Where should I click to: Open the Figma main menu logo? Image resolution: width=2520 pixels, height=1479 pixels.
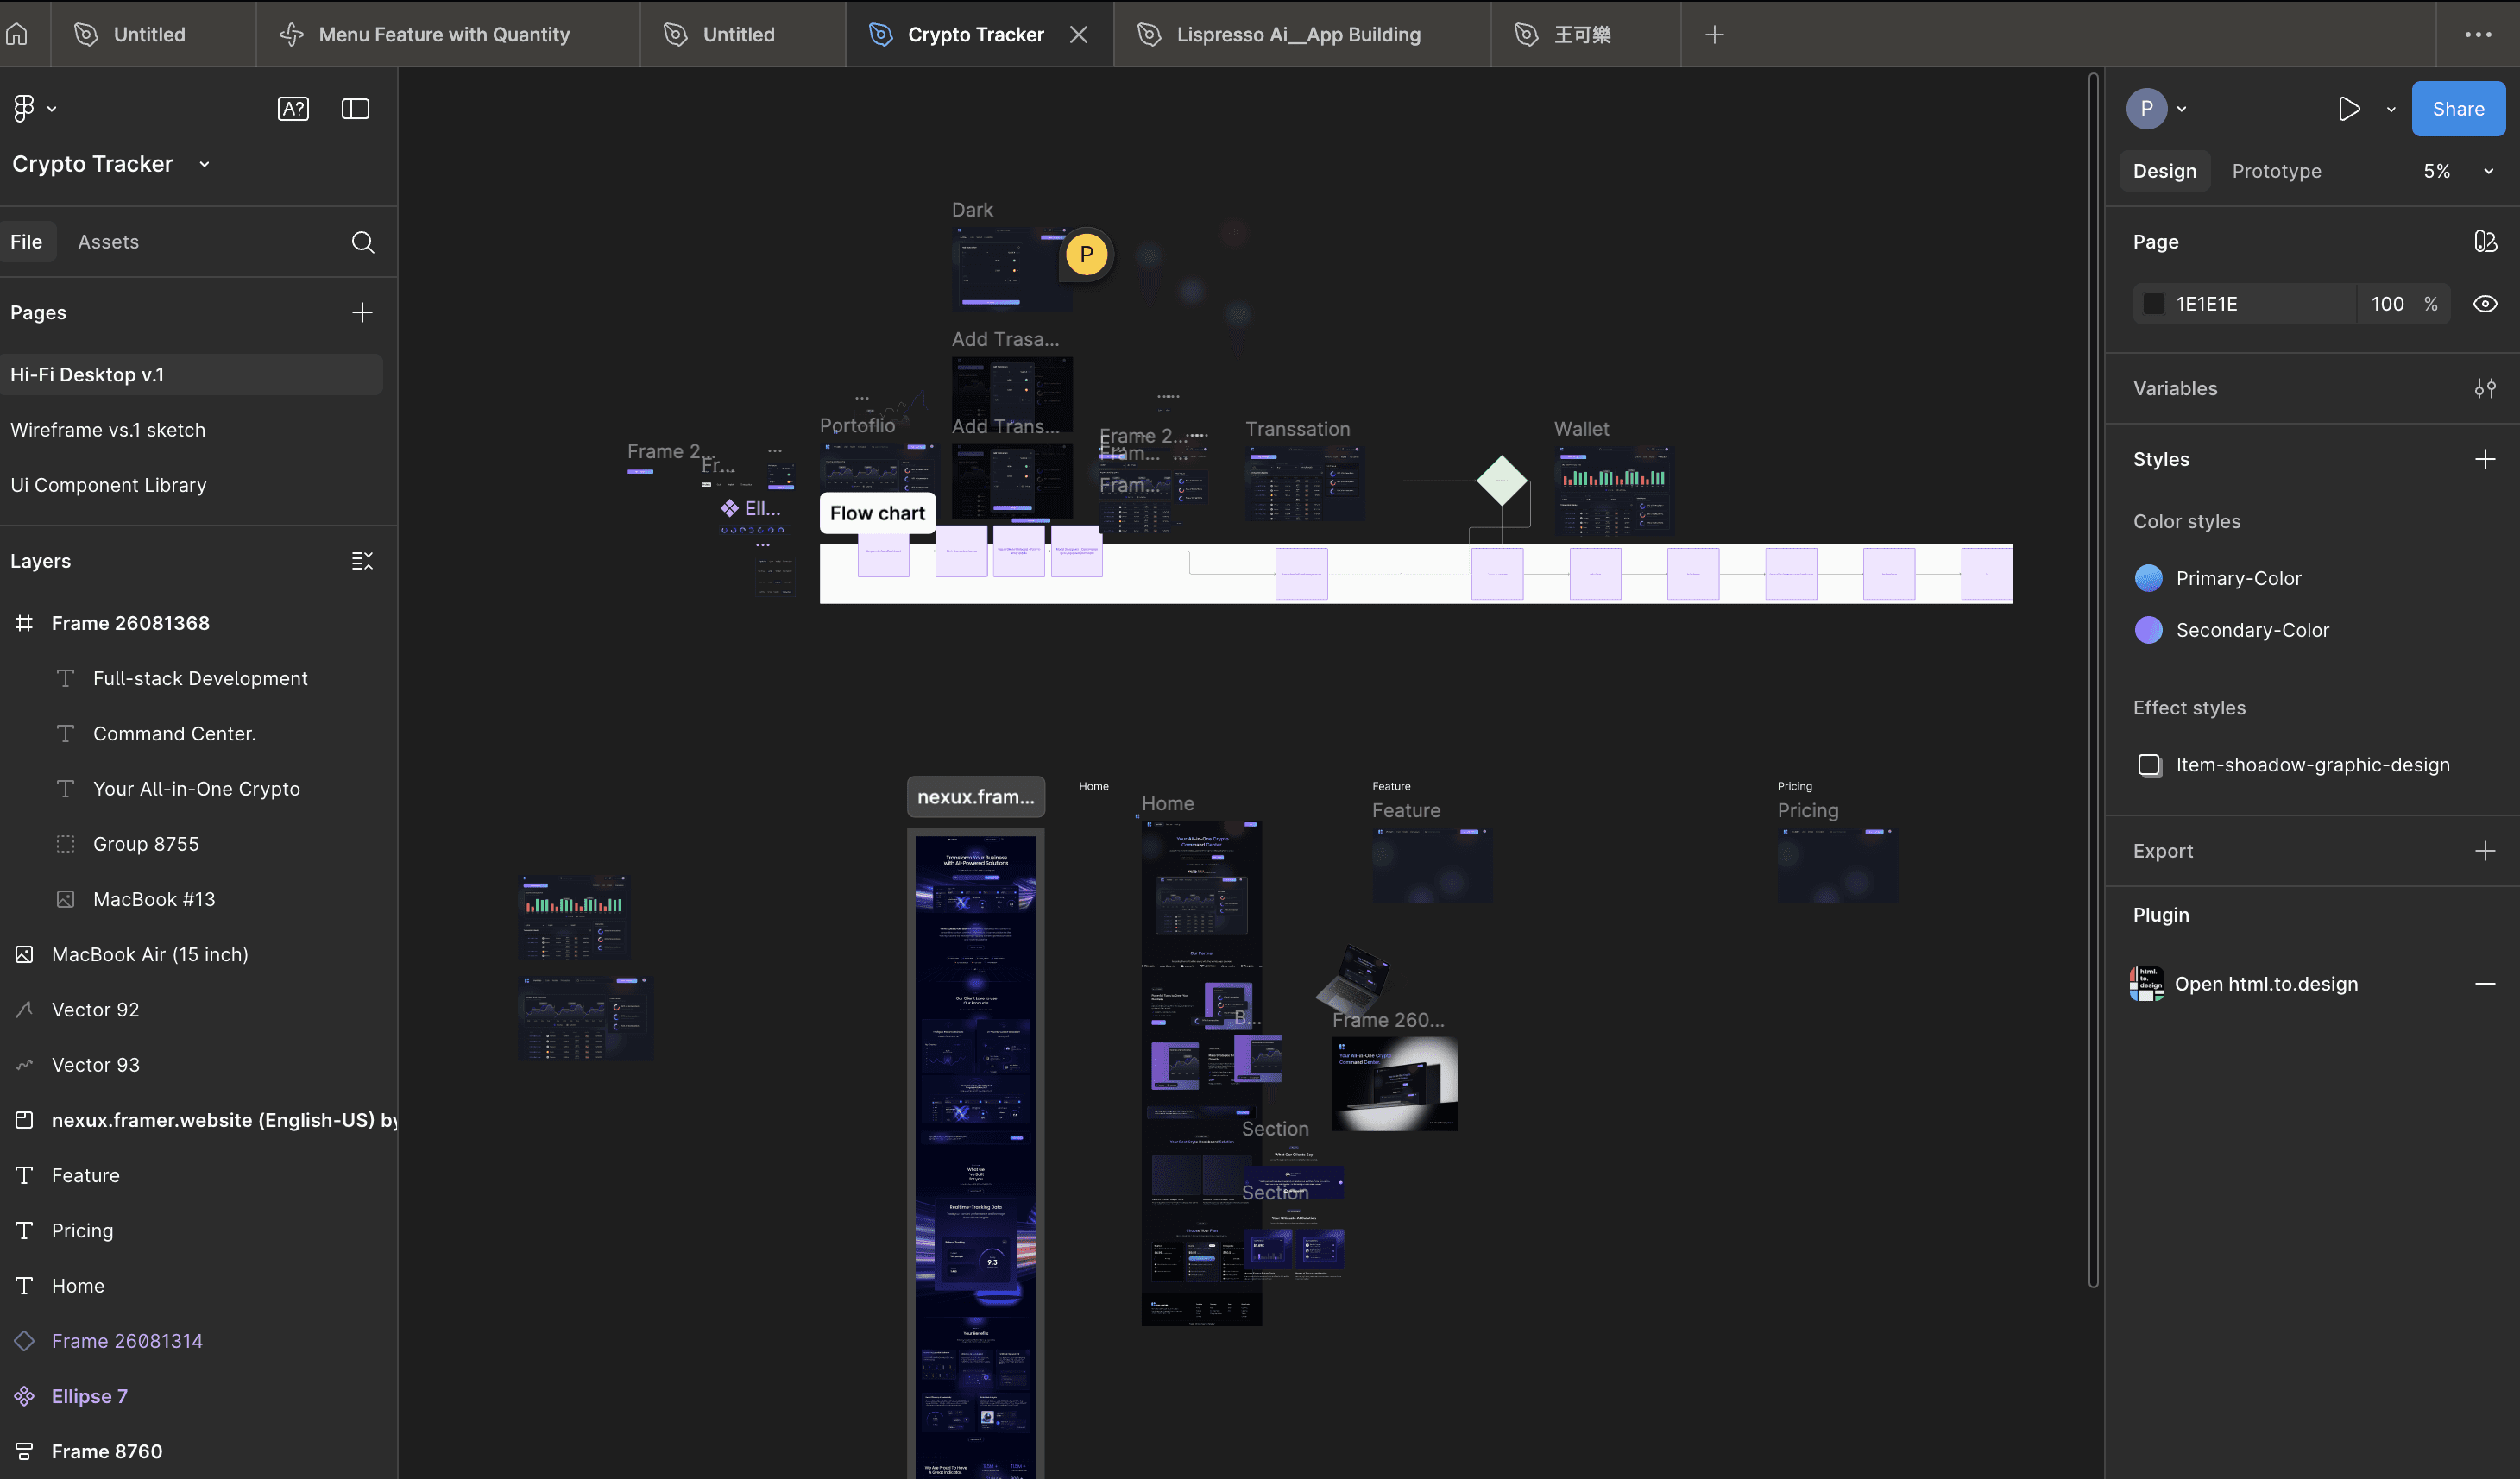pos(25,108)
